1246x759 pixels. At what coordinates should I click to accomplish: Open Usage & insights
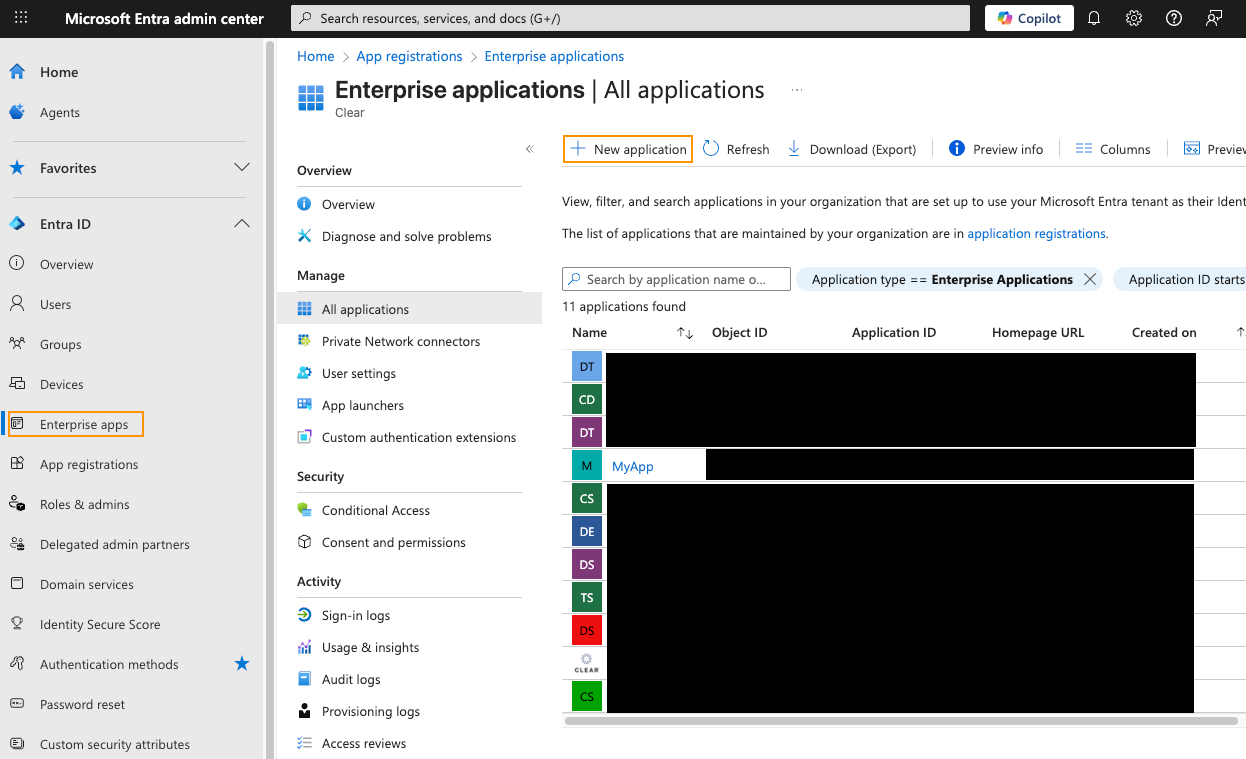[370, 647]
